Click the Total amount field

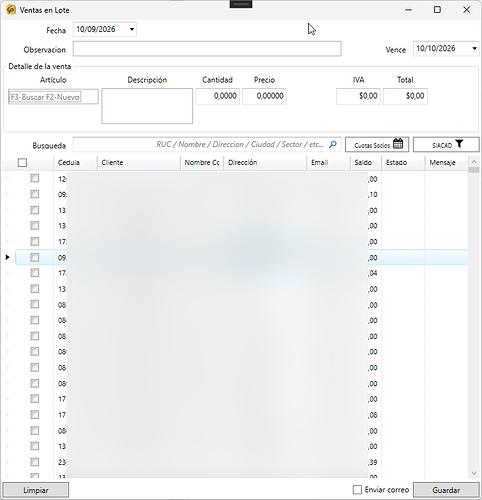click(405, 96)
